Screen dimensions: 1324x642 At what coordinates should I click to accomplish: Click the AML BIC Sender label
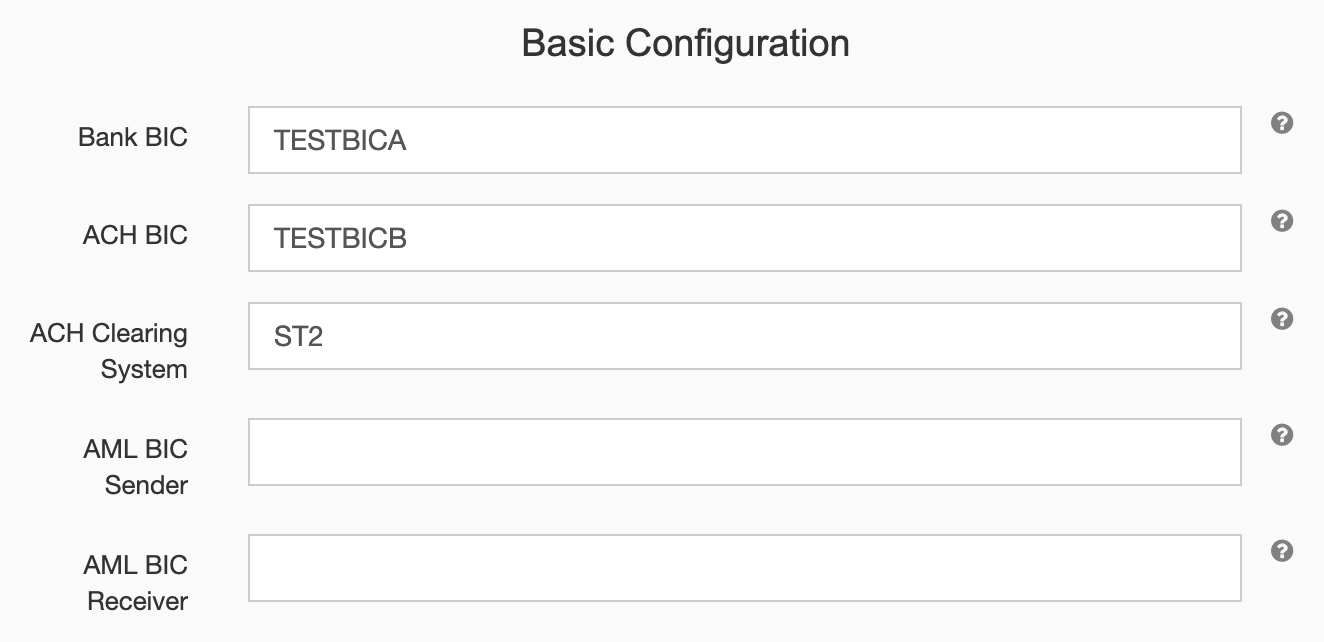[135, 467]
